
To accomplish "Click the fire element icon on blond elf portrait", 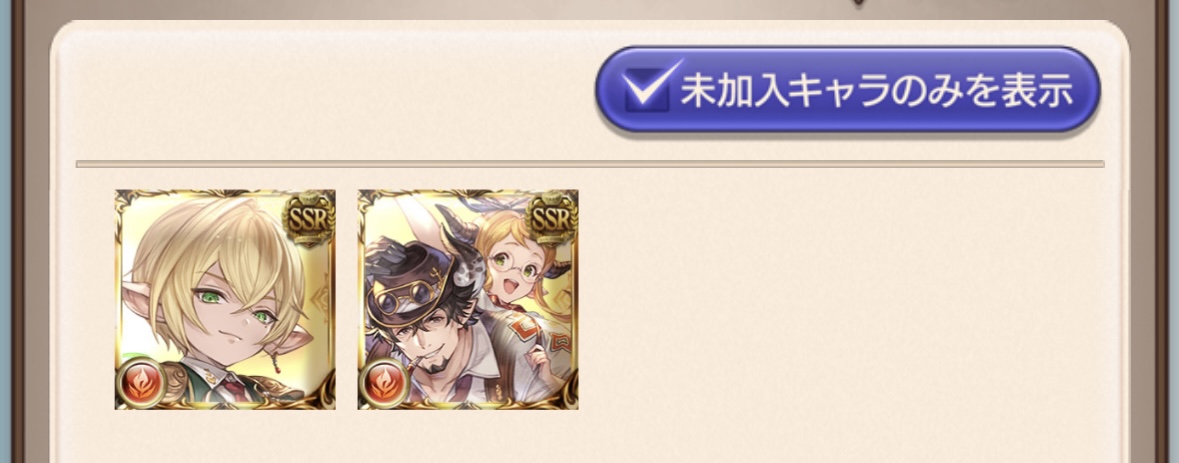I will (x=141, y=383).
